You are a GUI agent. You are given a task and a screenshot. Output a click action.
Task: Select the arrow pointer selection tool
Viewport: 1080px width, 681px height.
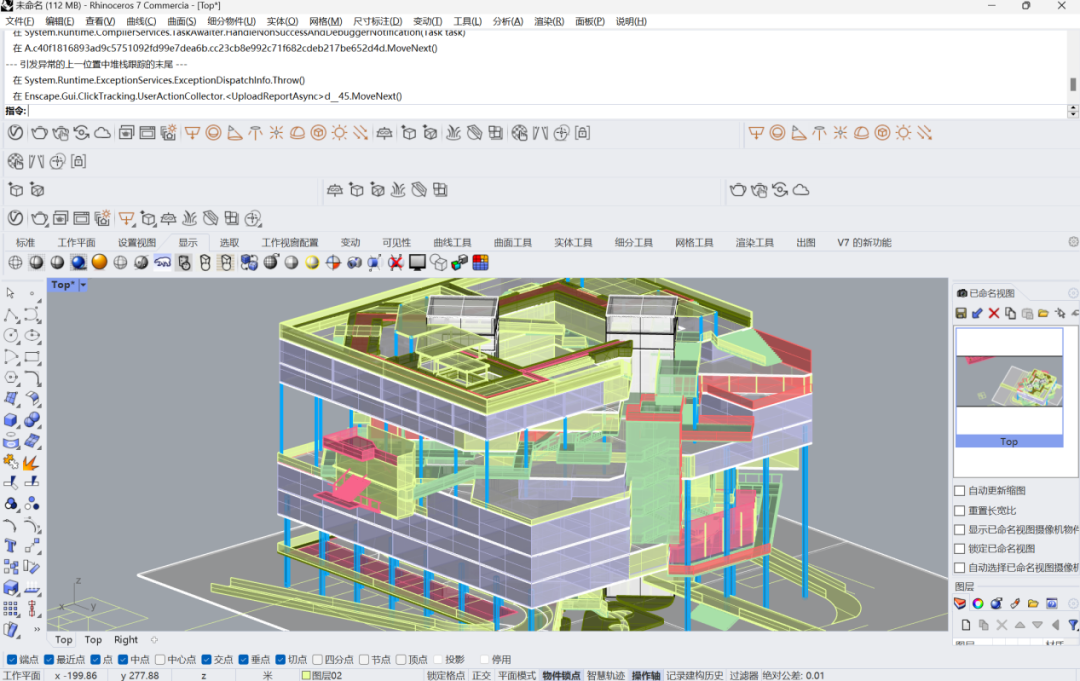(10, 293)
